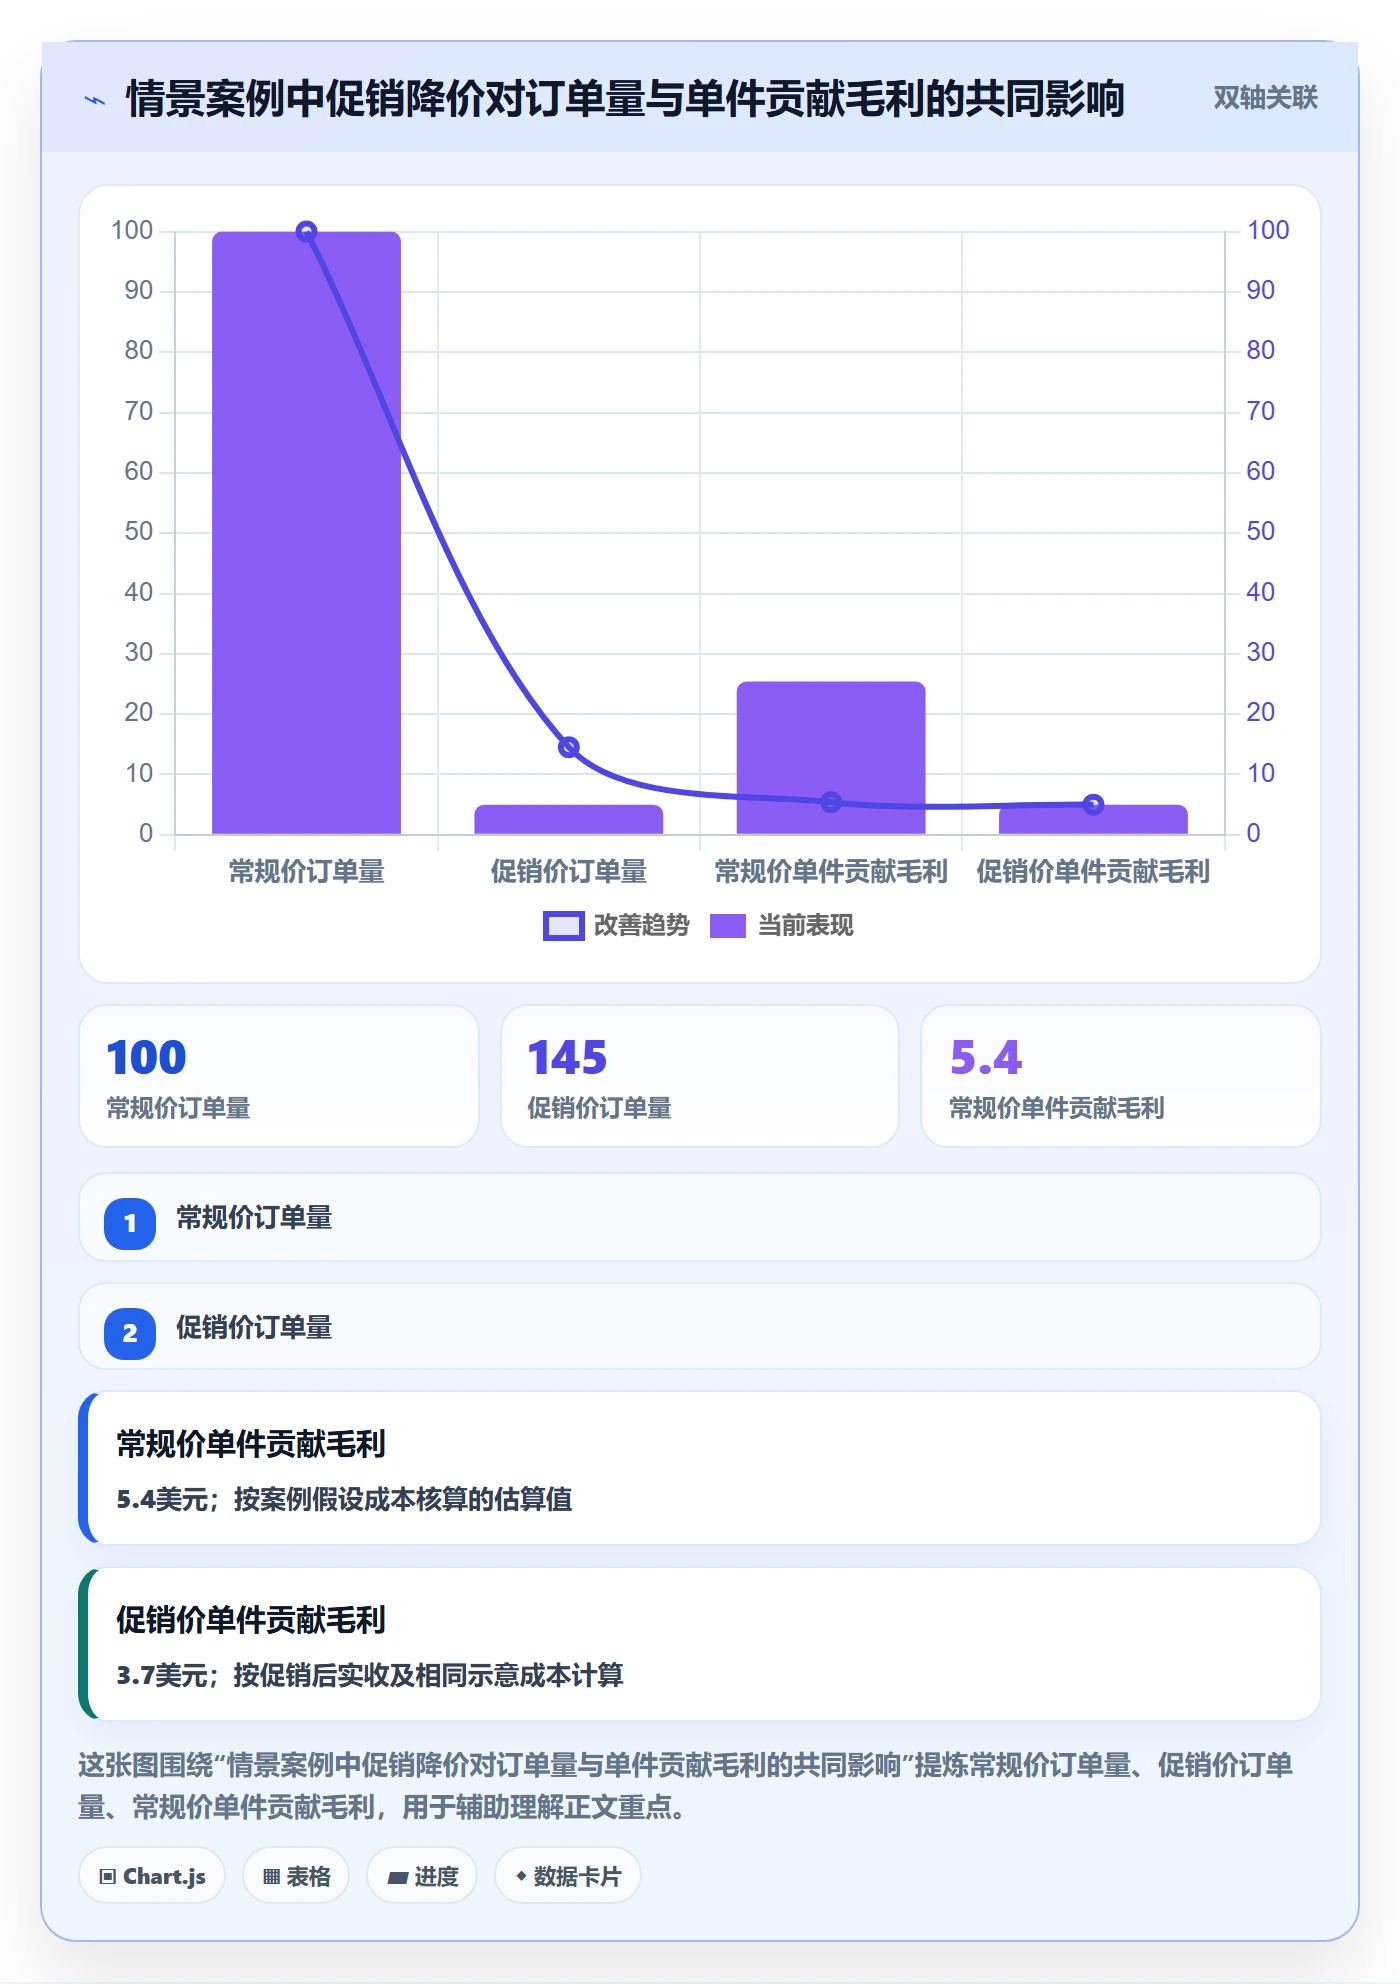Click x-axis label 促销价订单量
1400x1984 pixels.
pos(568,872)
